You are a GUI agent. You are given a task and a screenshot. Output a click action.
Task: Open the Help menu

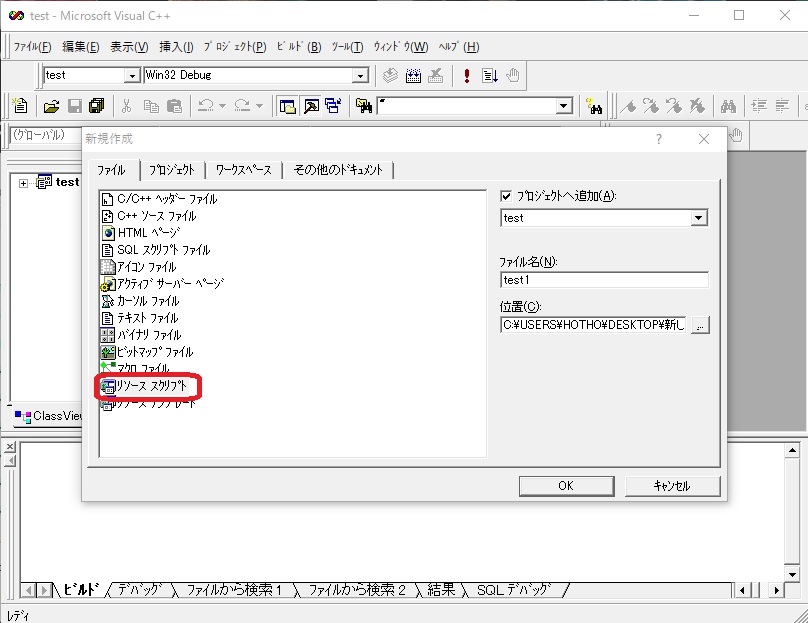coord(459,47)
